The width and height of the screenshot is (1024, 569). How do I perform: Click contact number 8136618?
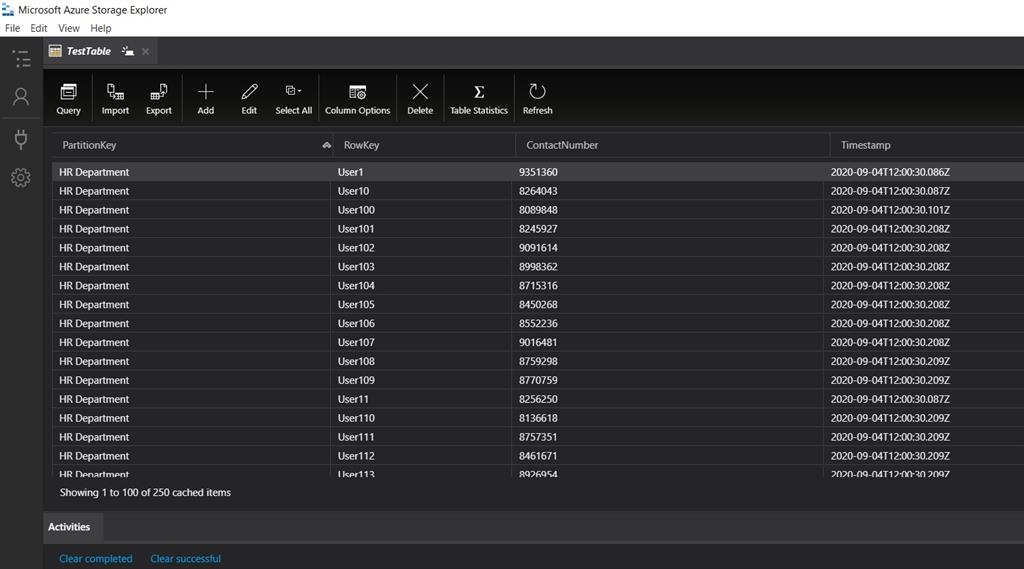(x=538, y=418)
